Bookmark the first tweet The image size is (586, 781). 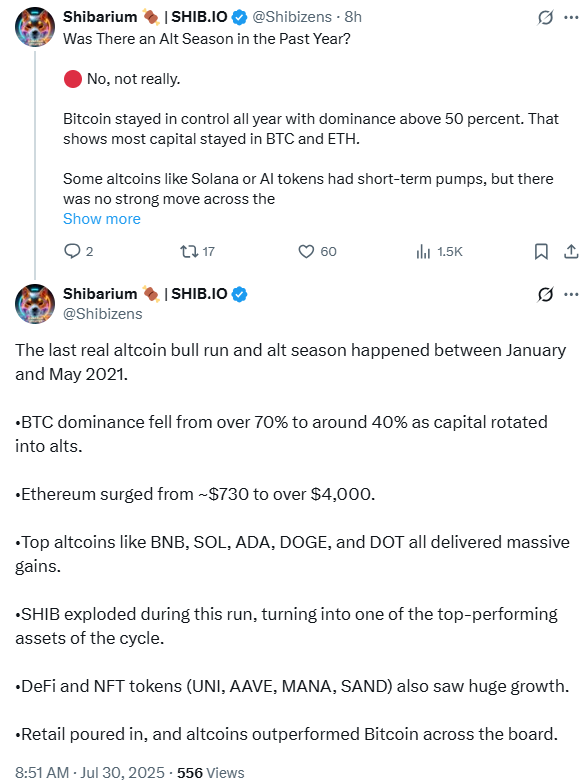[541, 252]
